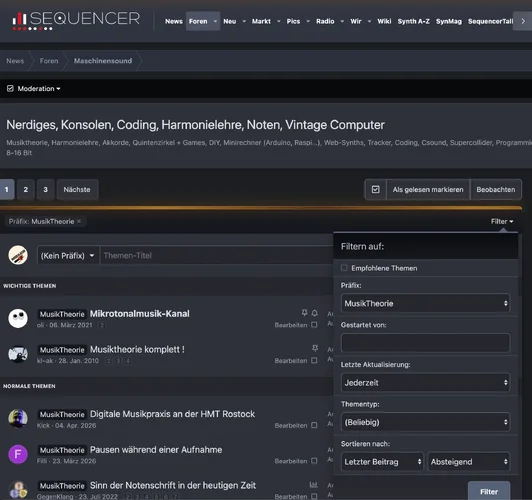Click the MusikTheorie prefix on Digitale Musikpraxis
Screen dimensions: 532x500
click(62, 414)
